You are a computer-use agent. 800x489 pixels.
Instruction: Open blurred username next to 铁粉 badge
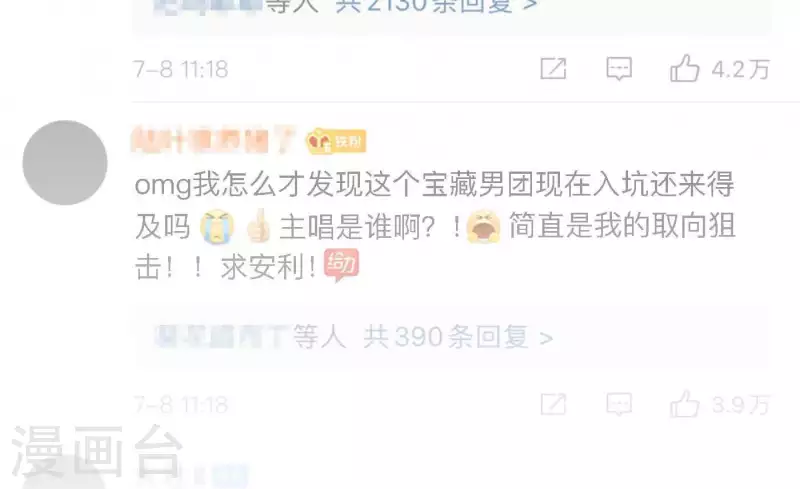pos(213,140)
